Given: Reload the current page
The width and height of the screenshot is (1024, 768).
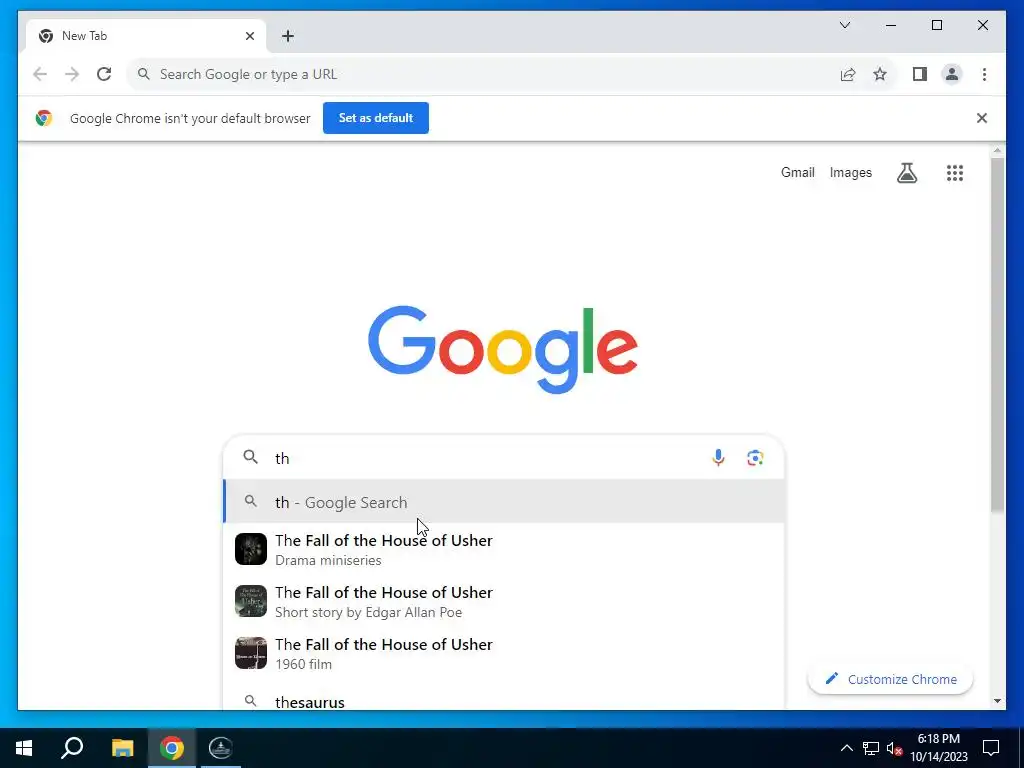Looking at the screenshot, I should pos(104,74).
